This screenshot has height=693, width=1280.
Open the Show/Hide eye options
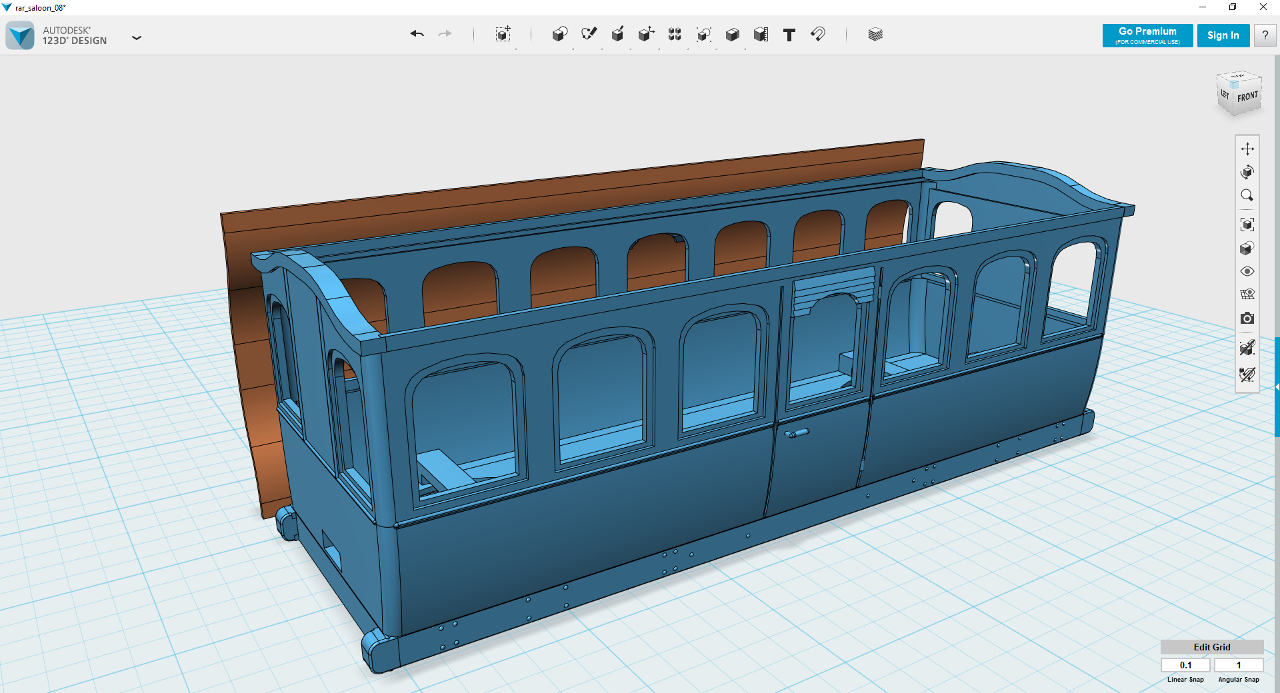point(1247,271)
